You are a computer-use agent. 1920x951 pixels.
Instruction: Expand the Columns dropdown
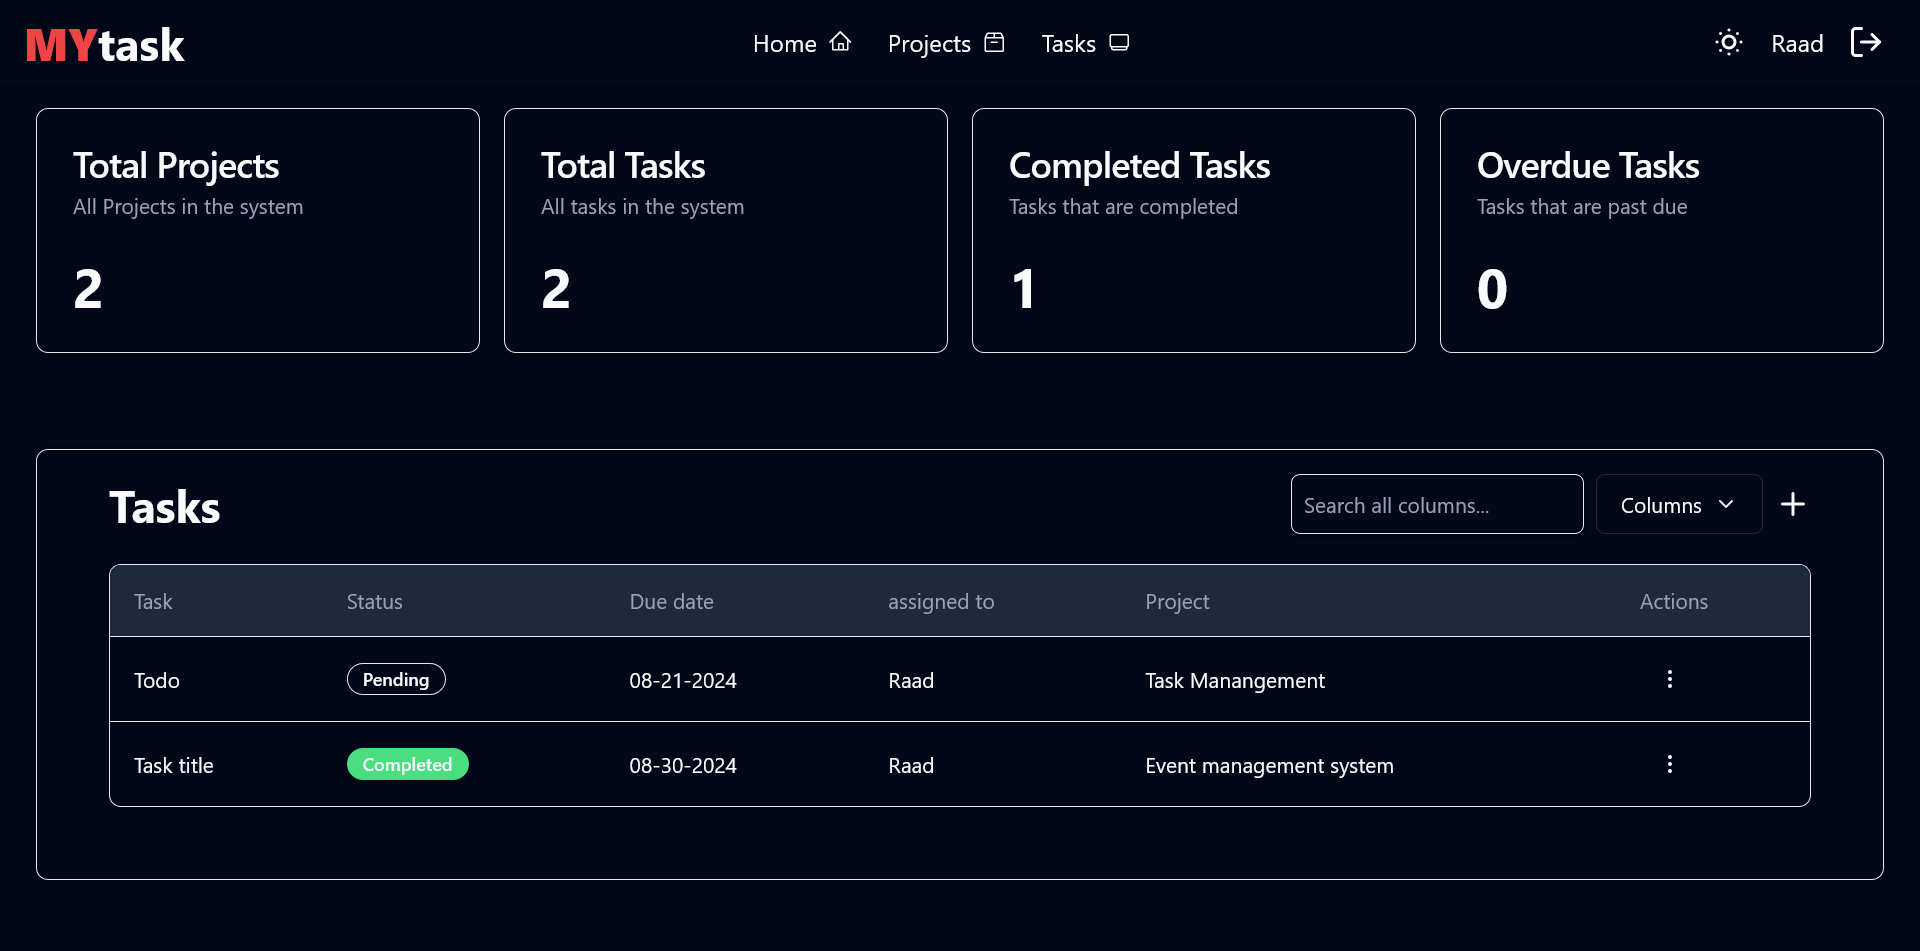[x=1678, y=505]
